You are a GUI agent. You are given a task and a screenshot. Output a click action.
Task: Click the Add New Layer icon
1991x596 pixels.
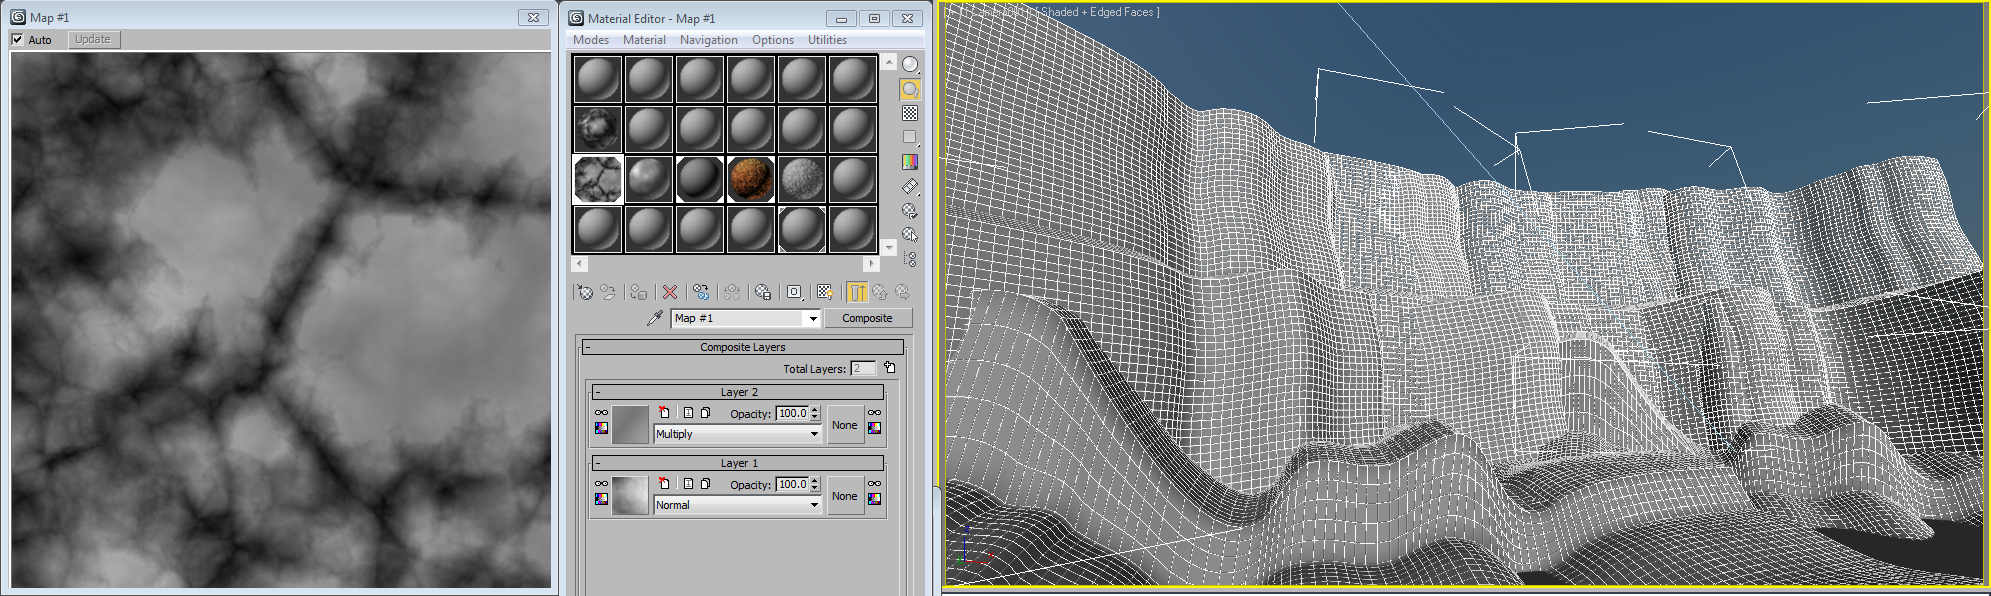click(889, 368)
